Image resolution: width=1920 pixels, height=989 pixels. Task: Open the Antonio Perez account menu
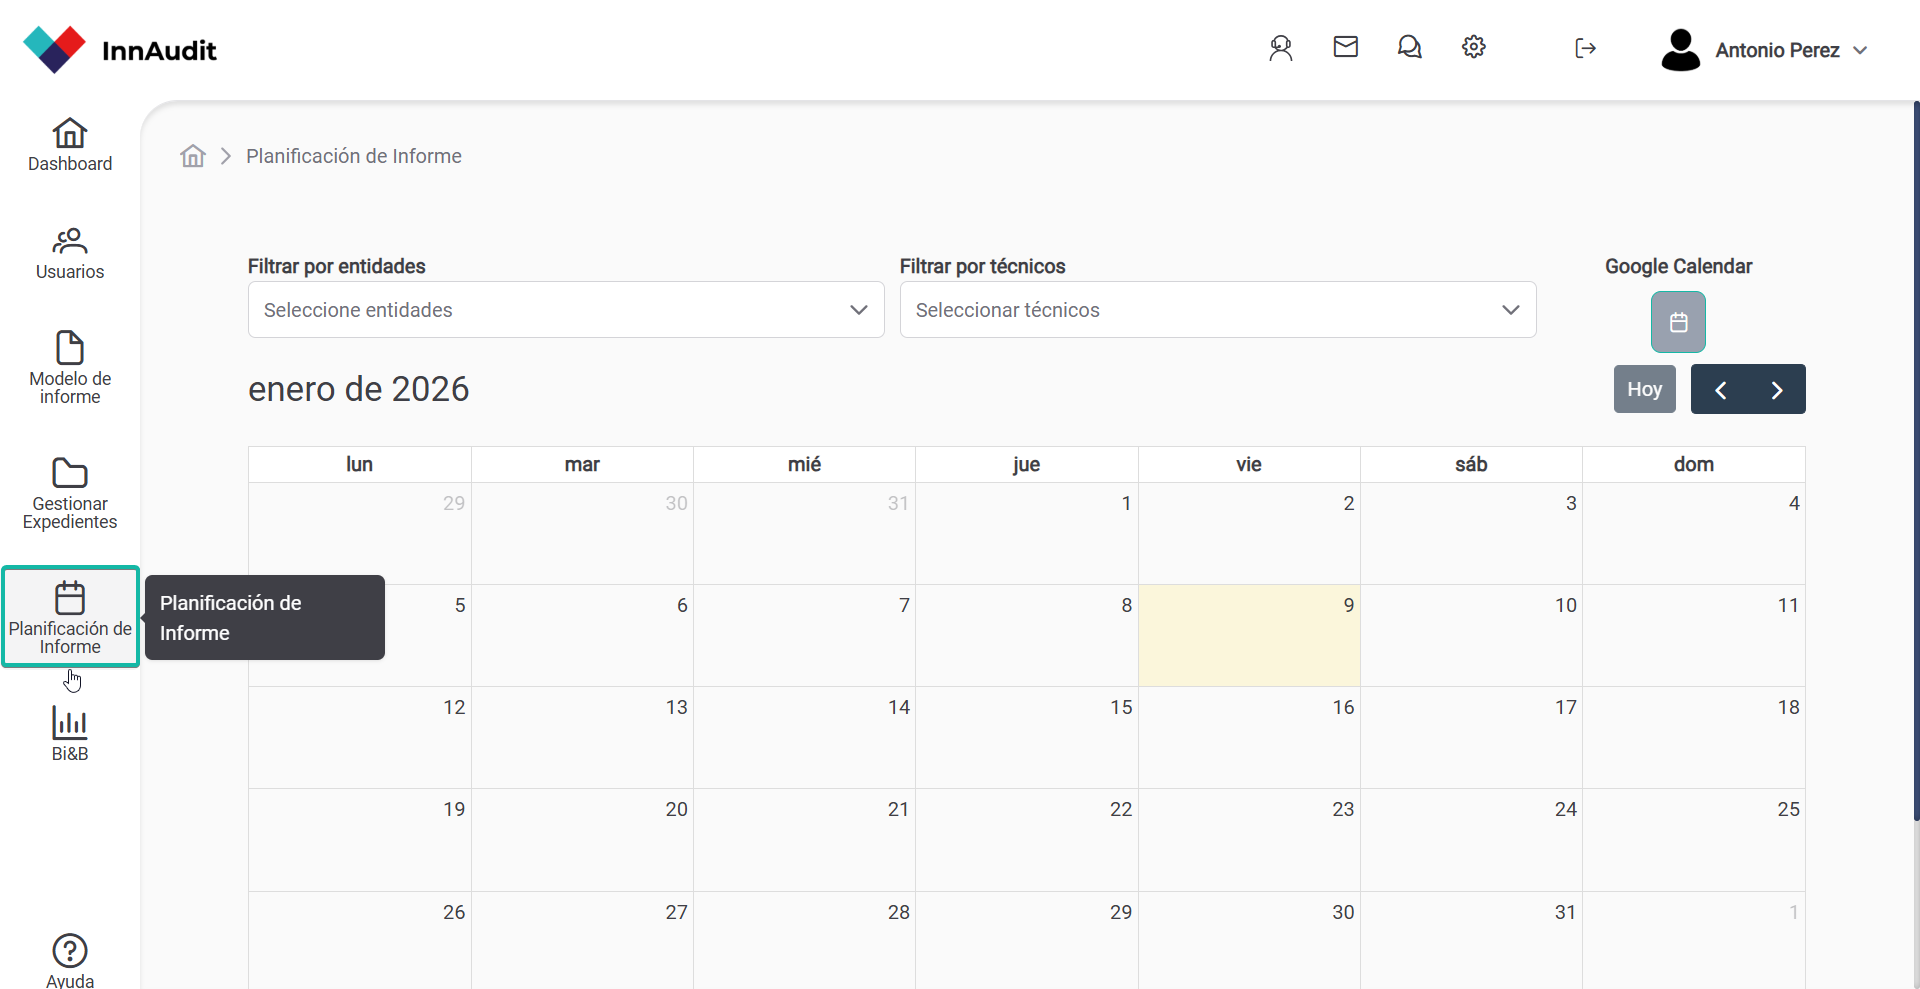[x=1765, y=50]
